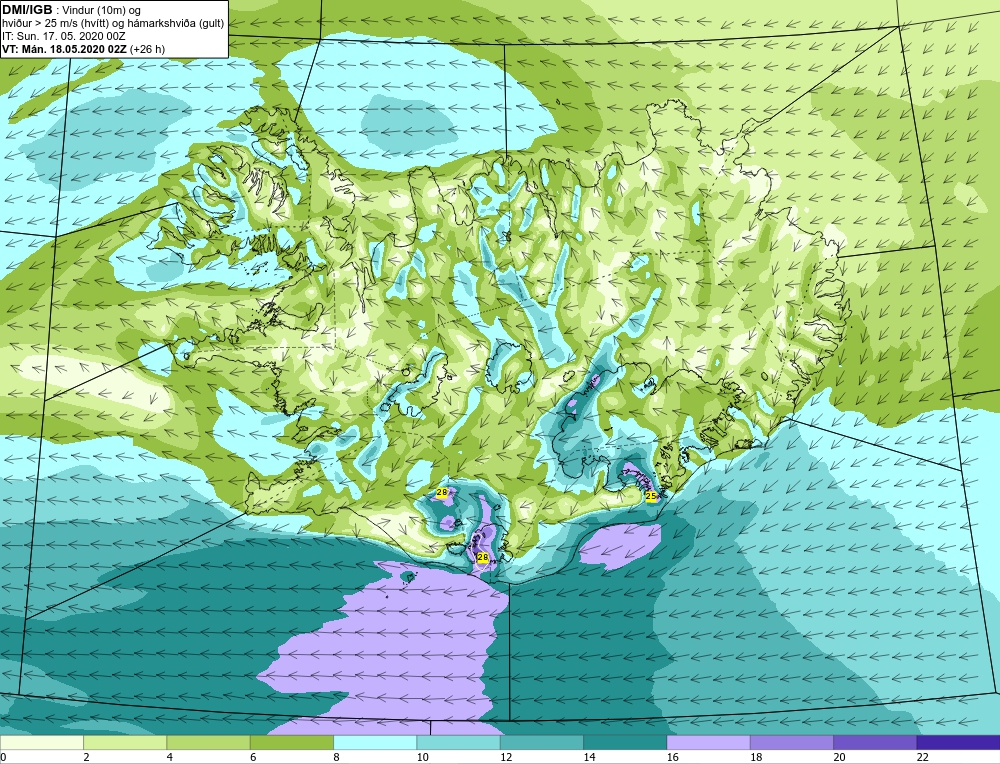
Task: Click the init time 'IT: Sun. 17. 05. 2020 00Z'
Action: (x=64, y=36)
